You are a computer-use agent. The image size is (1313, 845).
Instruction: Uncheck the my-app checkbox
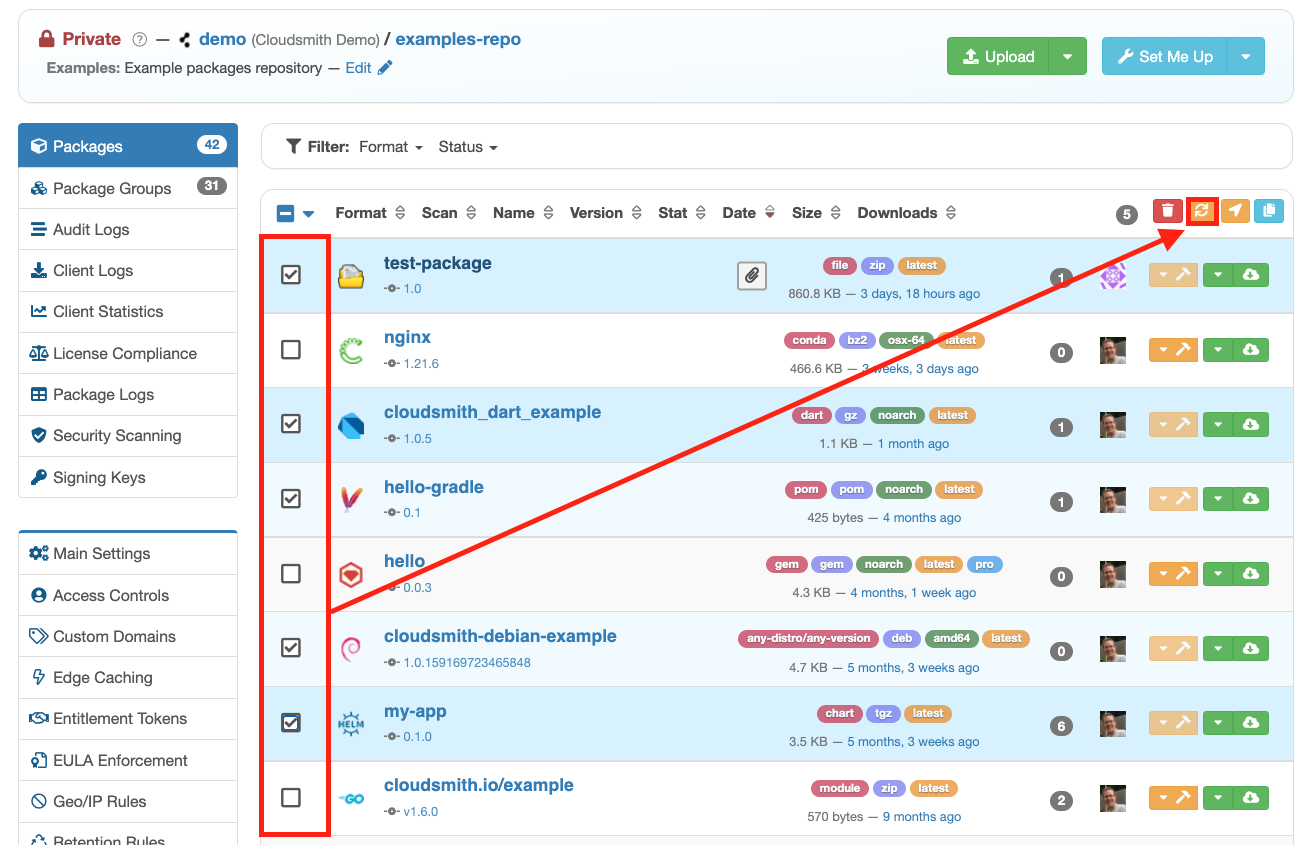click(x=290, y=722)
